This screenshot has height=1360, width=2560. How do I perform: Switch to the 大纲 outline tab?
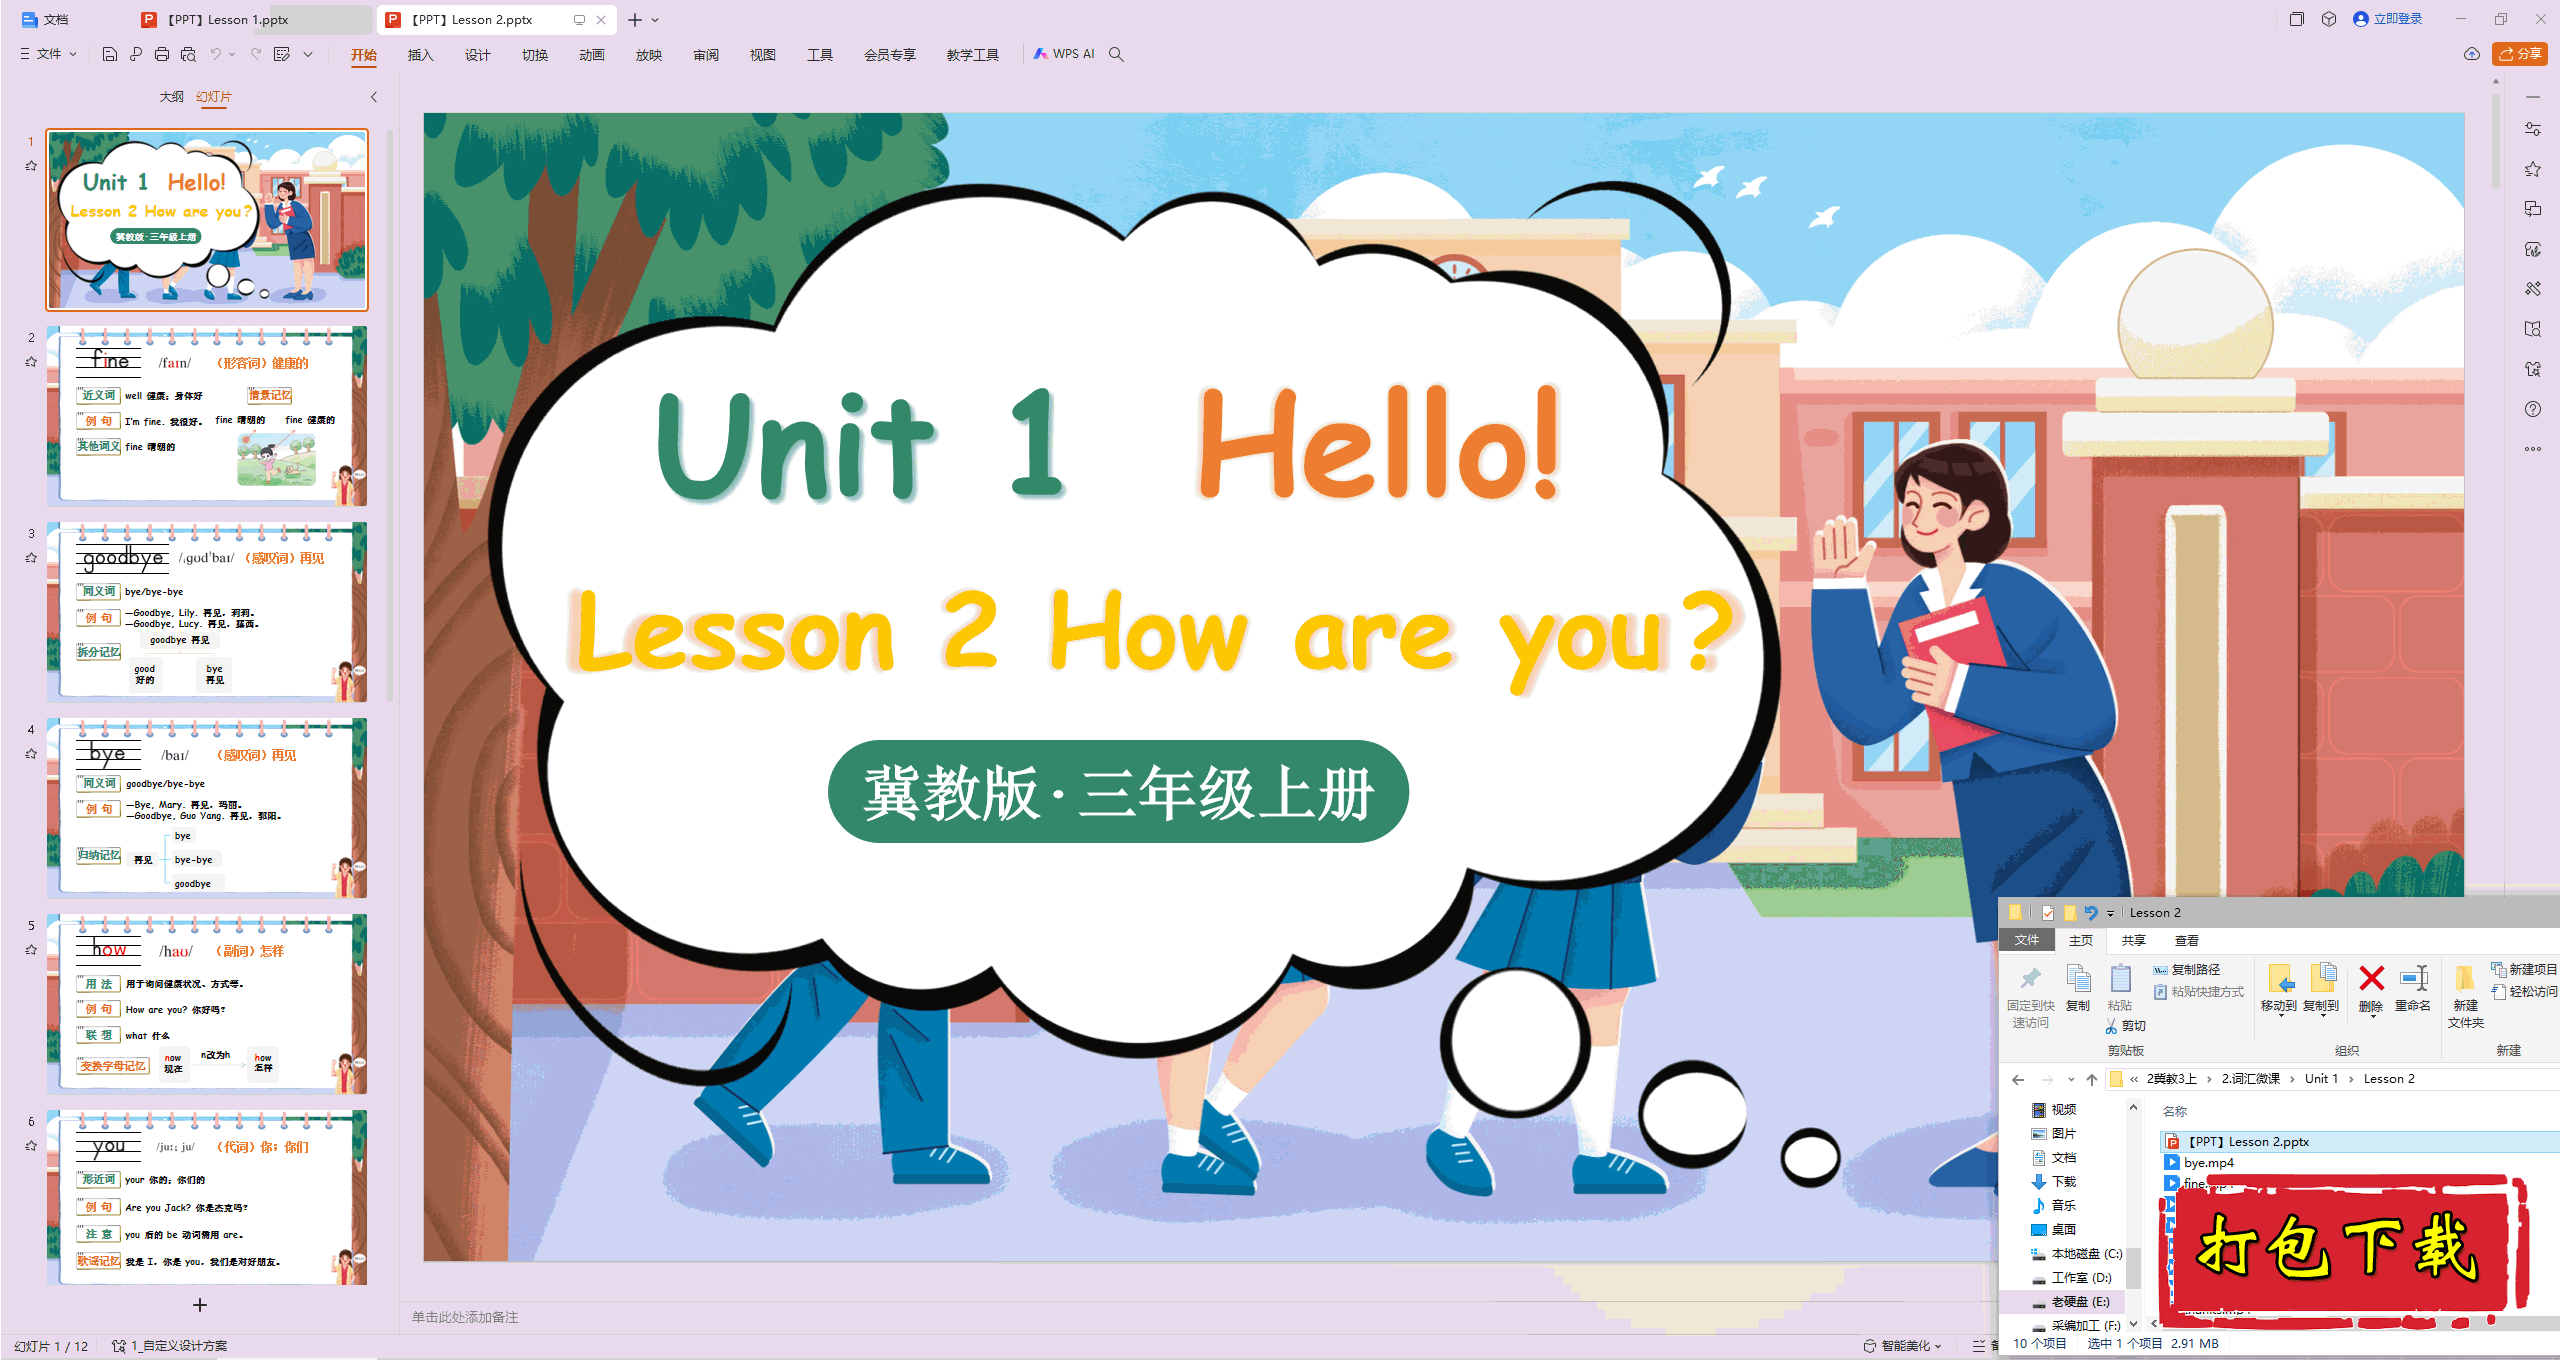click(171, 97)
